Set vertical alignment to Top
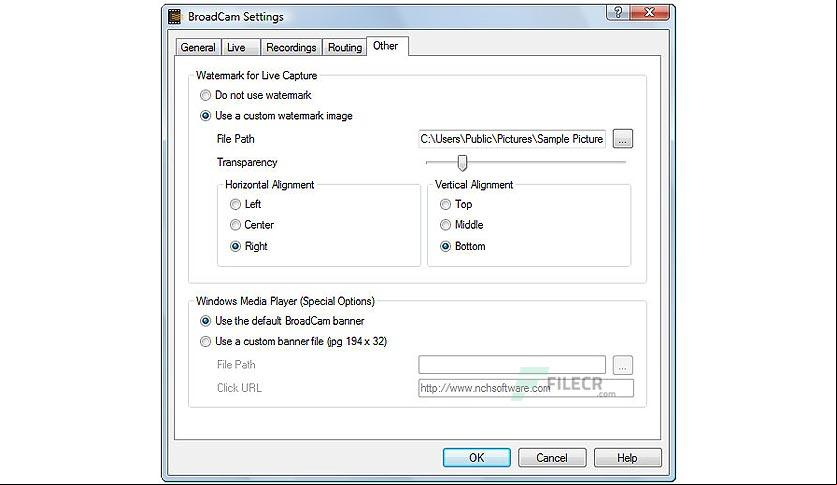 (456, 204)
